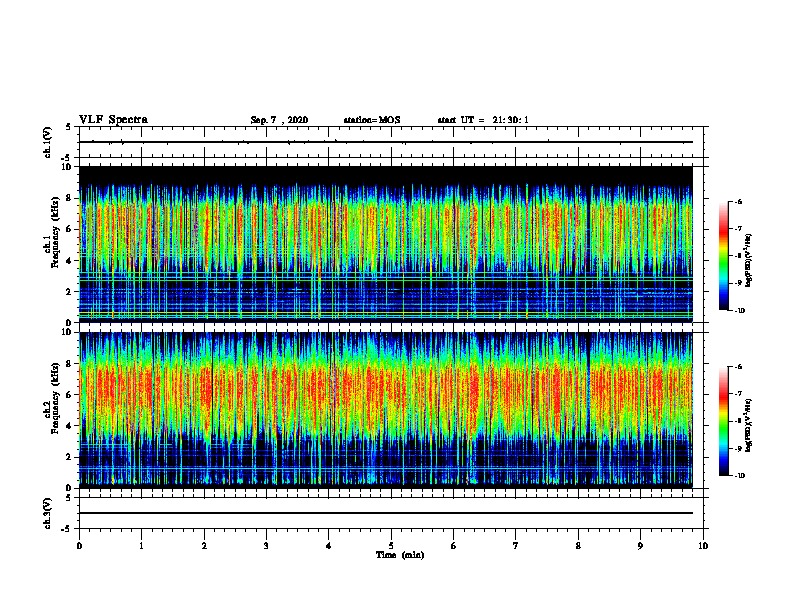Click the "station=MOS" header label
The width and height of the screenshot is (792, 612).
pyautogui.click(x=372, y=120)
